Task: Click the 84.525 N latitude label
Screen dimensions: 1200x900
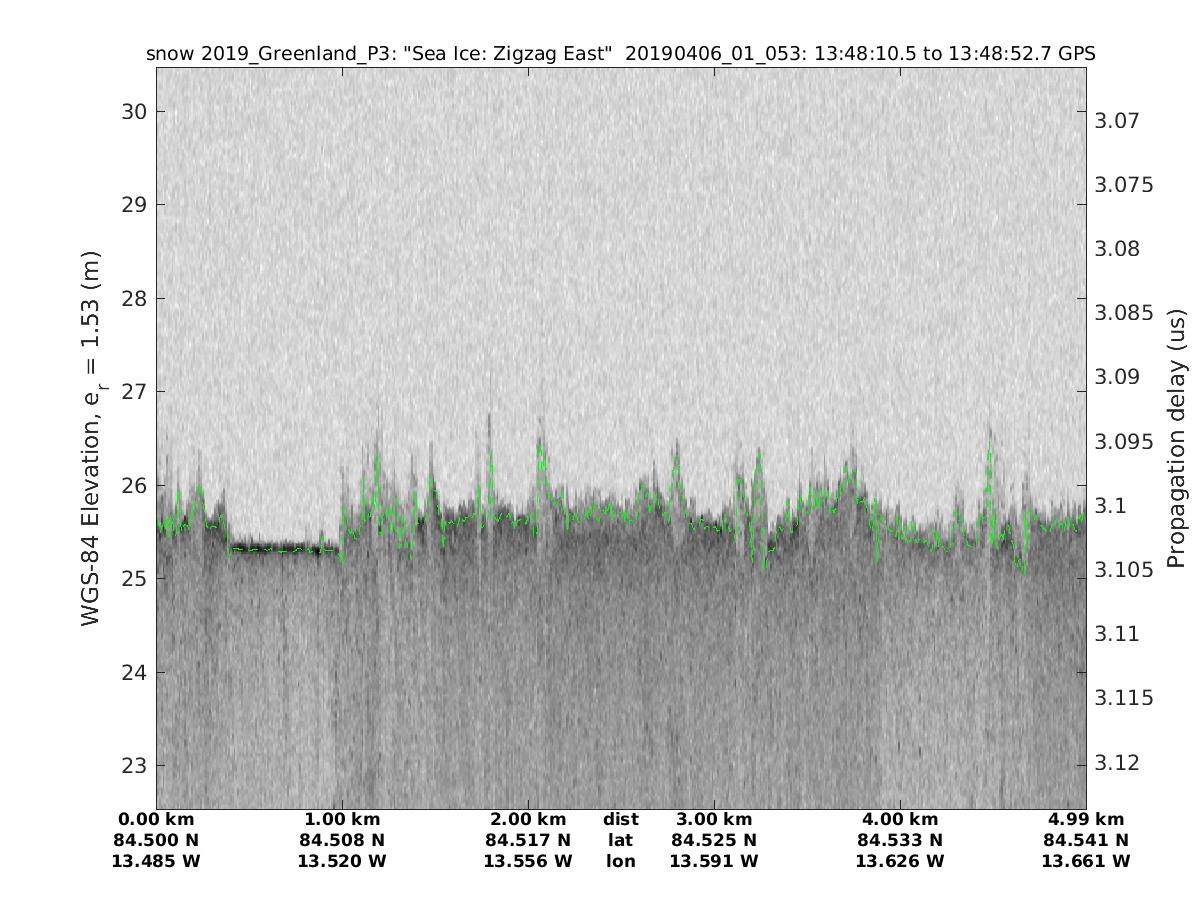Action: [713, 840]
